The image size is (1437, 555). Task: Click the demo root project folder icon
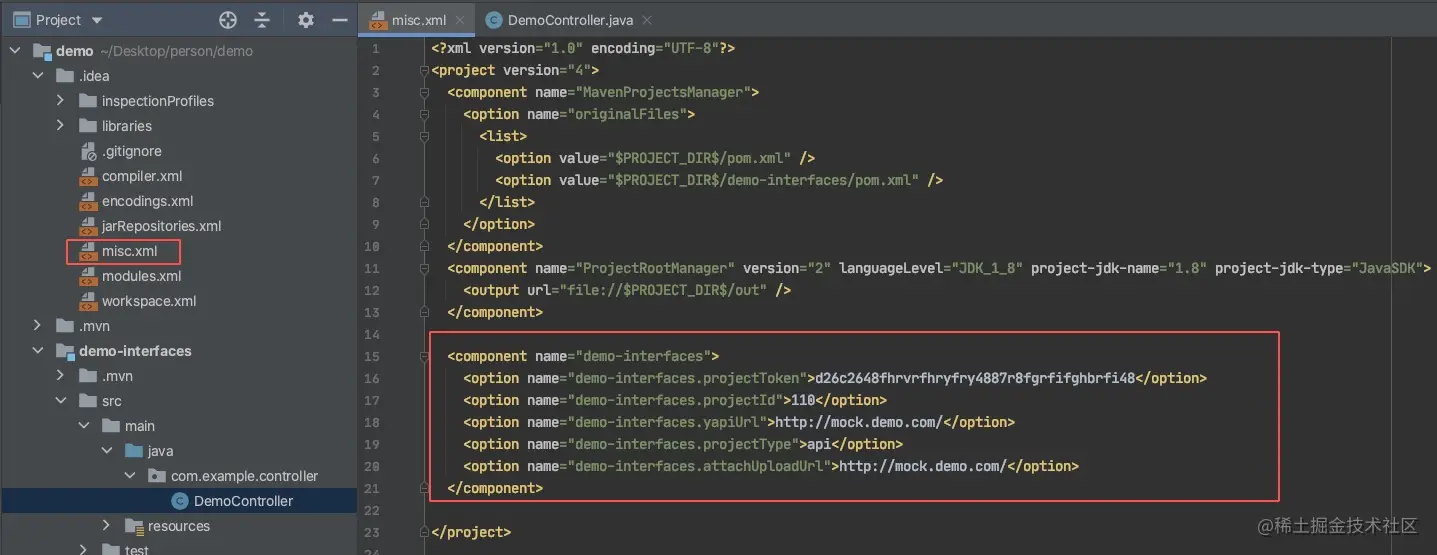tap(42, 51)
